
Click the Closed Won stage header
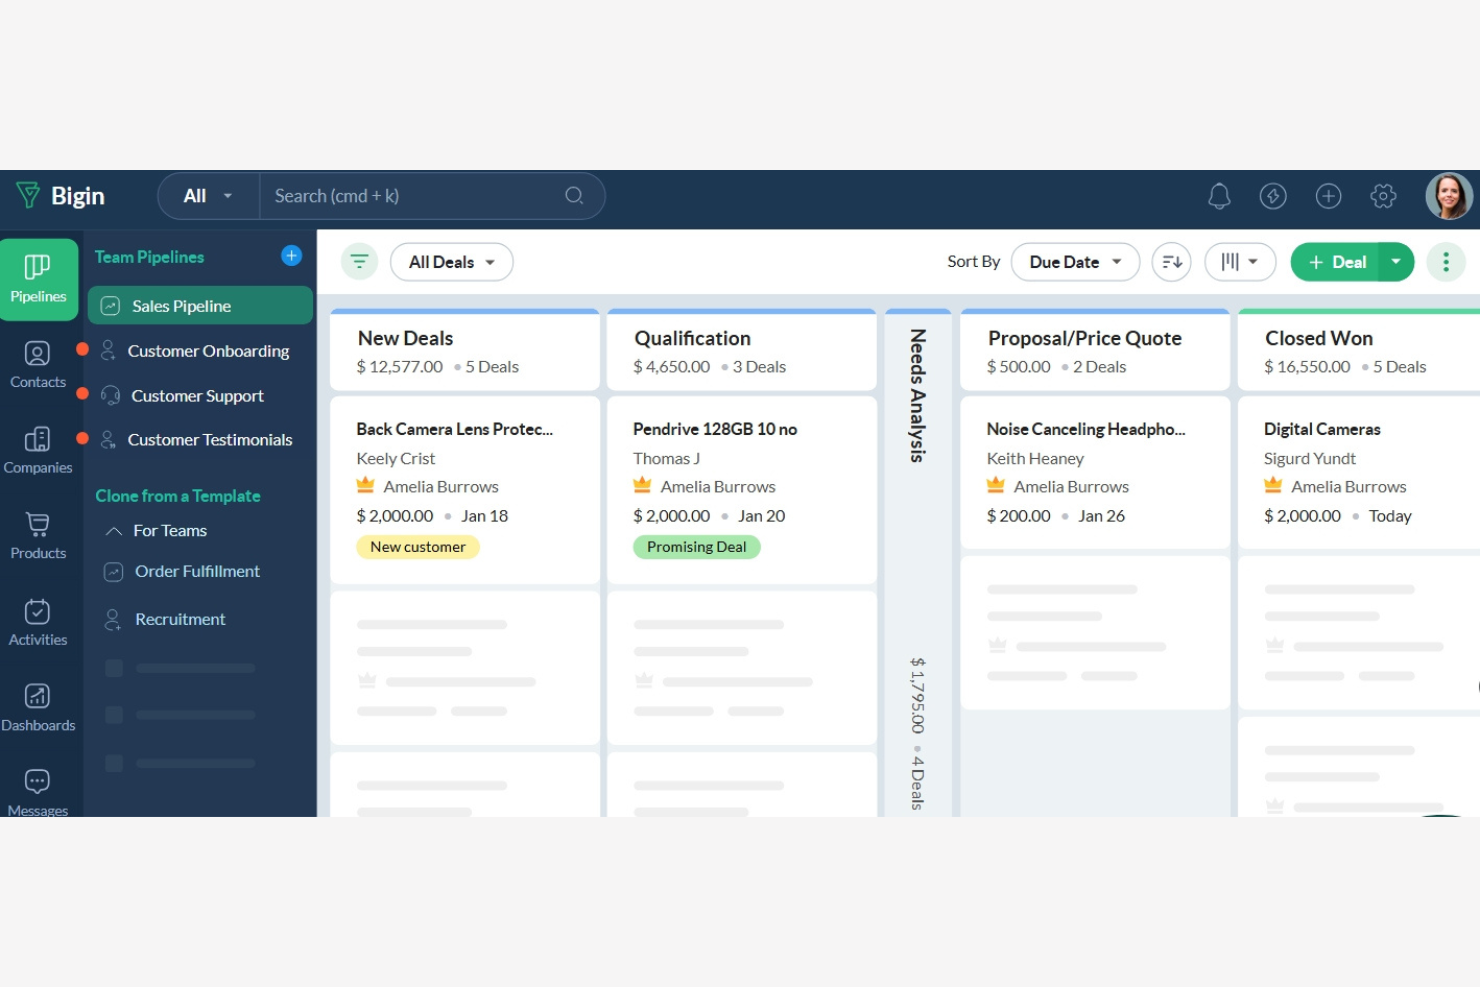click(x=1359, y=350)
